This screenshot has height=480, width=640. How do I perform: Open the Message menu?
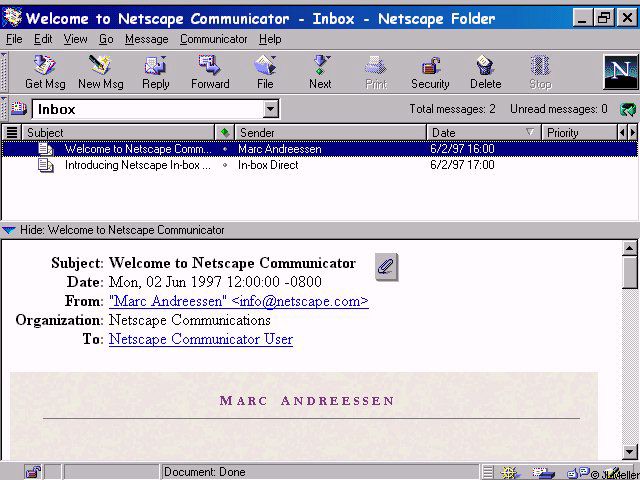(147, 39)
